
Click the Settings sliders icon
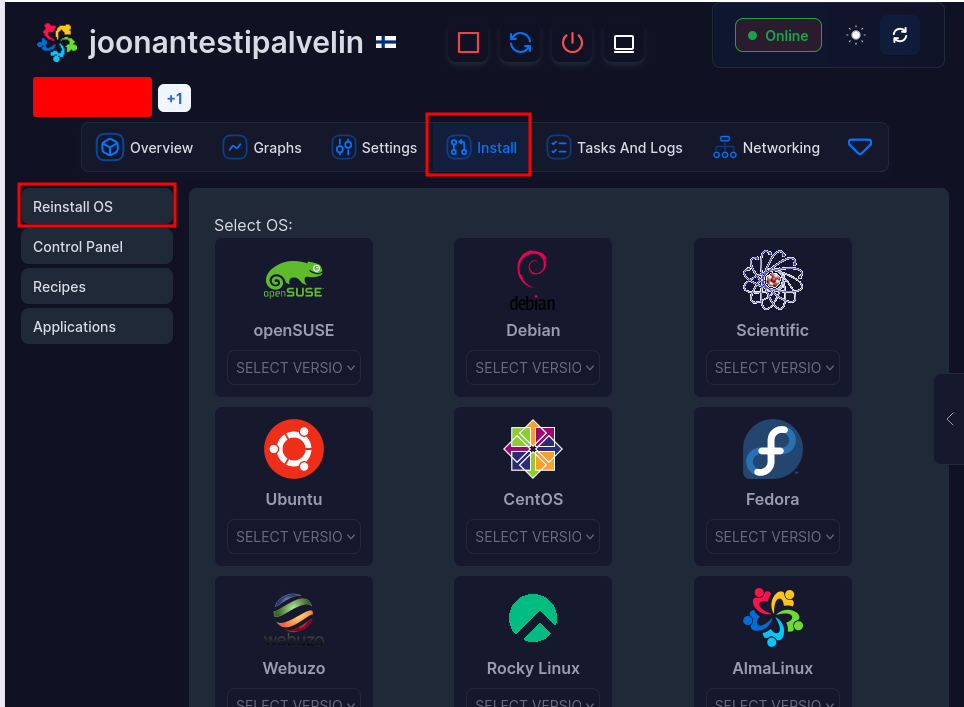pos(344,148)
